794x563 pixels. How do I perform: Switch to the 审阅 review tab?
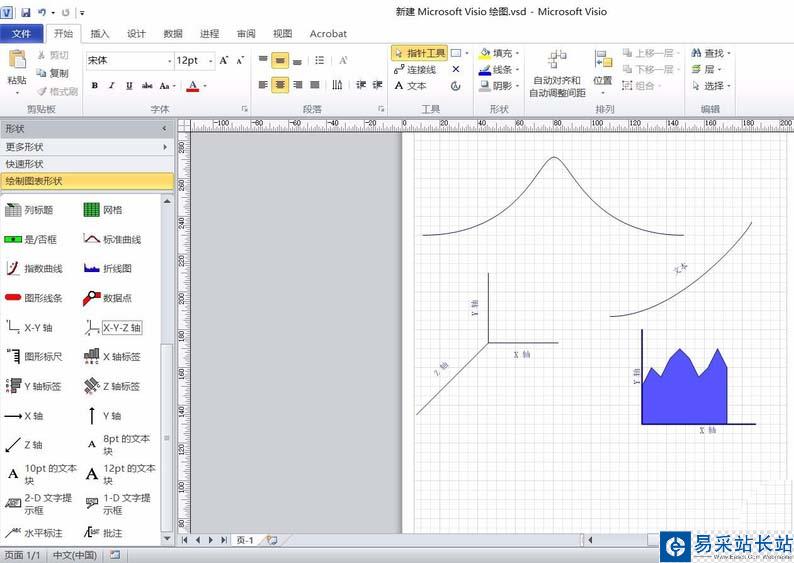246,34
